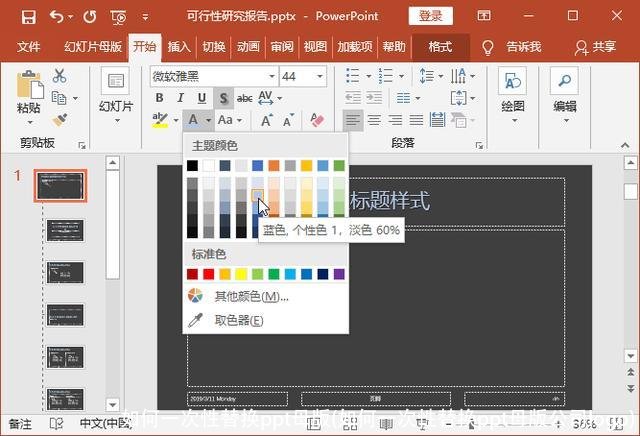Increase font size with large A icon
This screenshot has width=640, height=436.
(x=267, y=120)
